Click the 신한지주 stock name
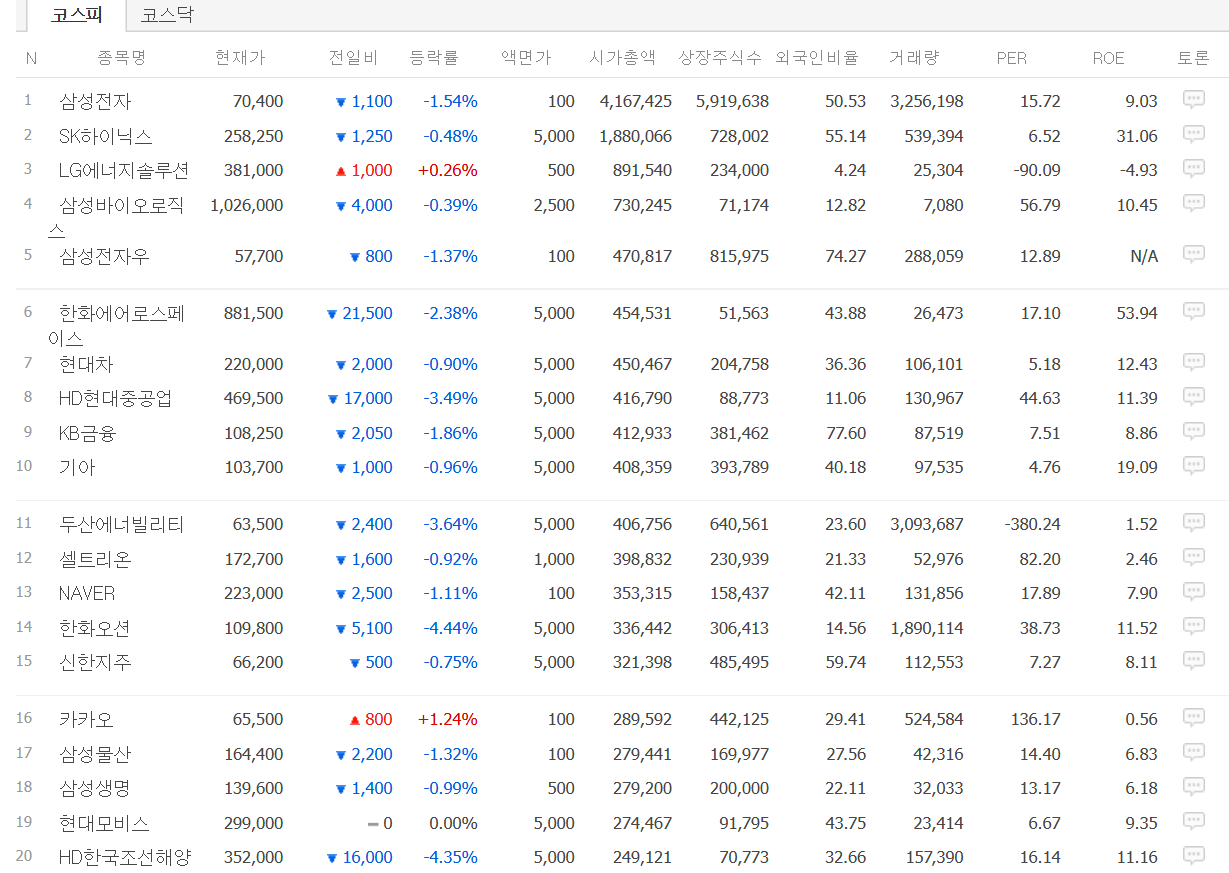 point(95,662)
